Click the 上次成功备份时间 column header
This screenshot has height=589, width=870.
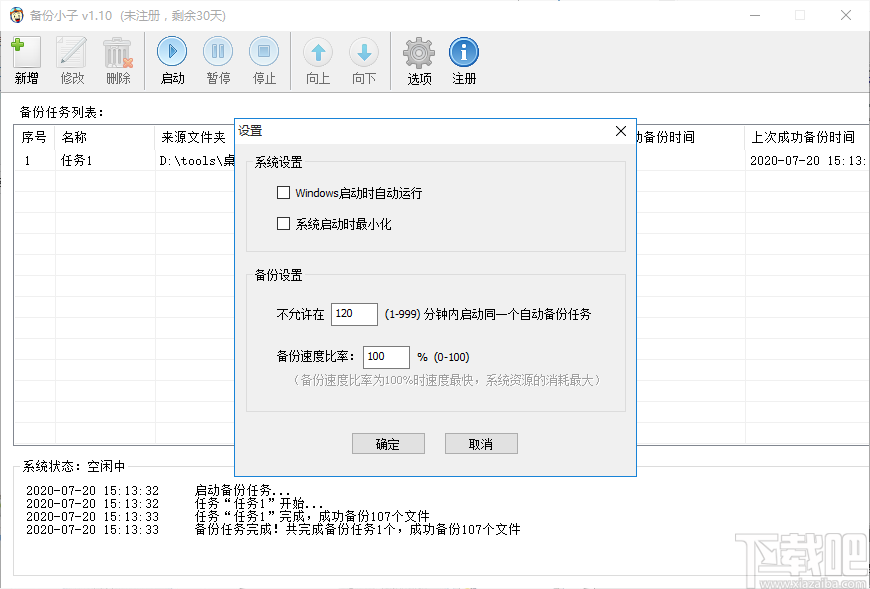(x=801, y=137)
